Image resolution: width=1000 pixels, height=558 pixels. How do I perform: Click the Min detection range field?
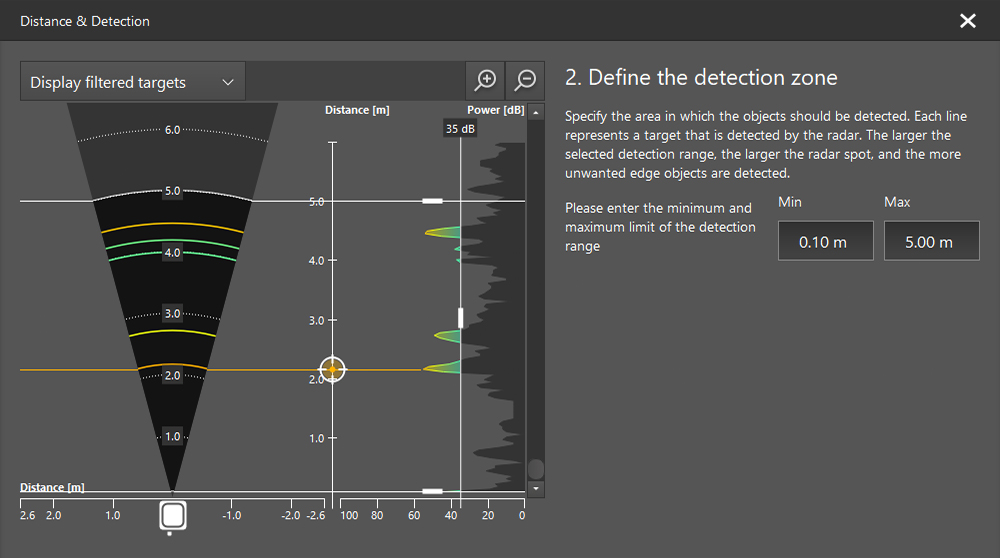[826, 242]
